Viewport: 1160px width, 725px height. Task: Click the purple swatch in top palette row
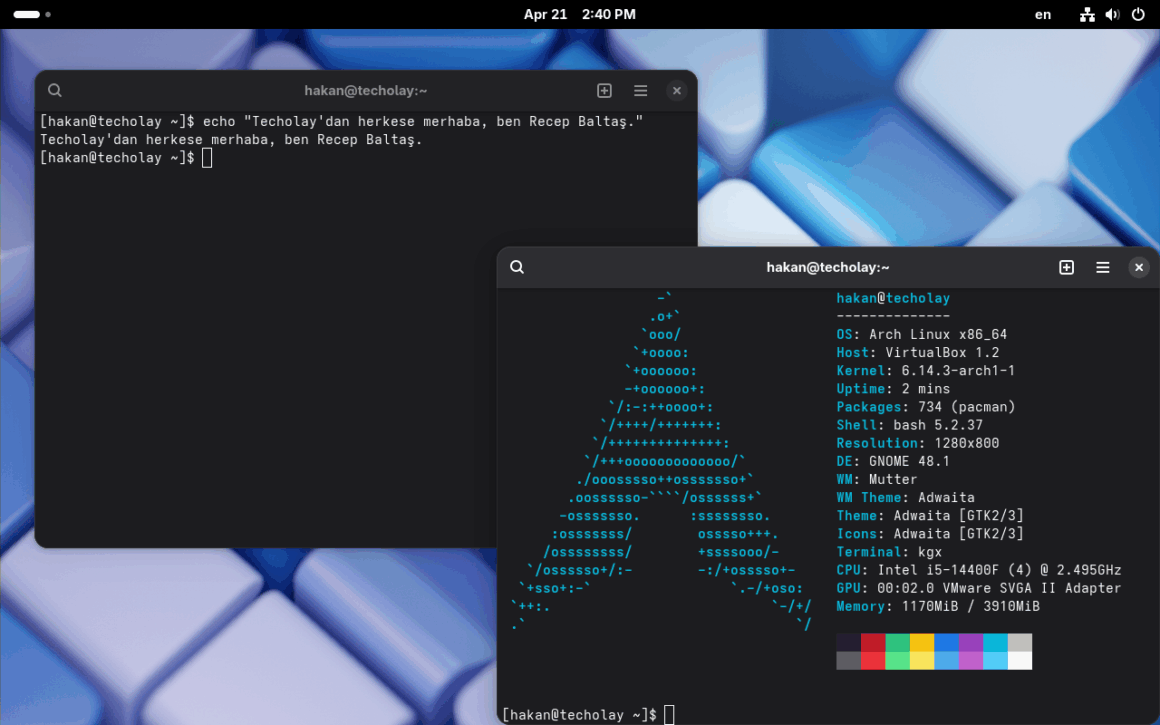pos(971,642)
